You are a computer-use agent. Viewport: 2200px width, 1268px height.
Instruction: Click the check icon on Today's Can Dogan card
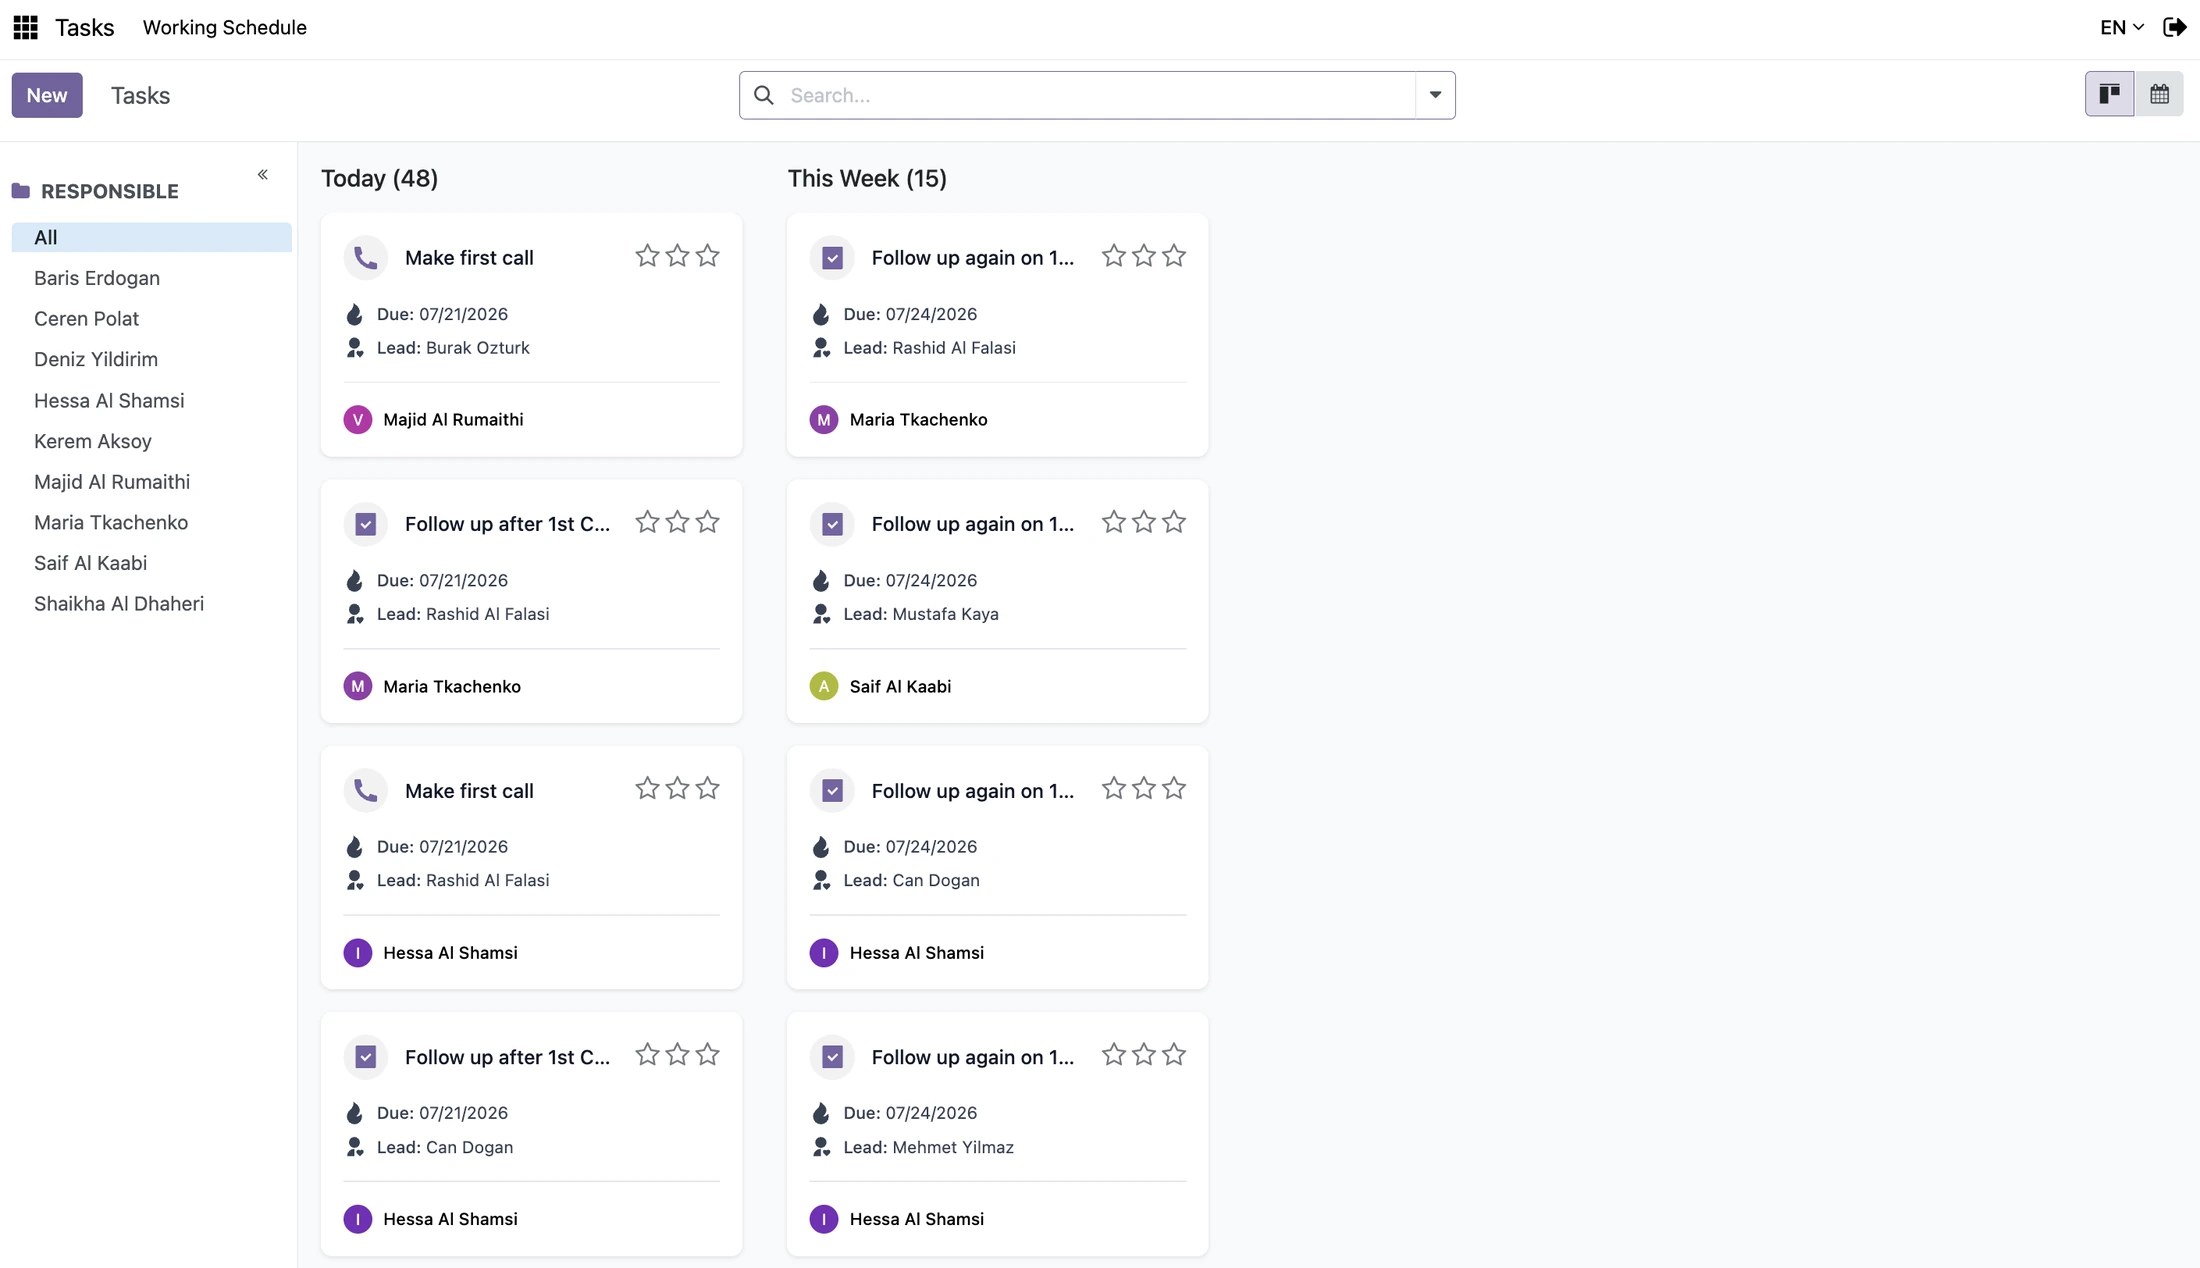[x=366, y=1057]
